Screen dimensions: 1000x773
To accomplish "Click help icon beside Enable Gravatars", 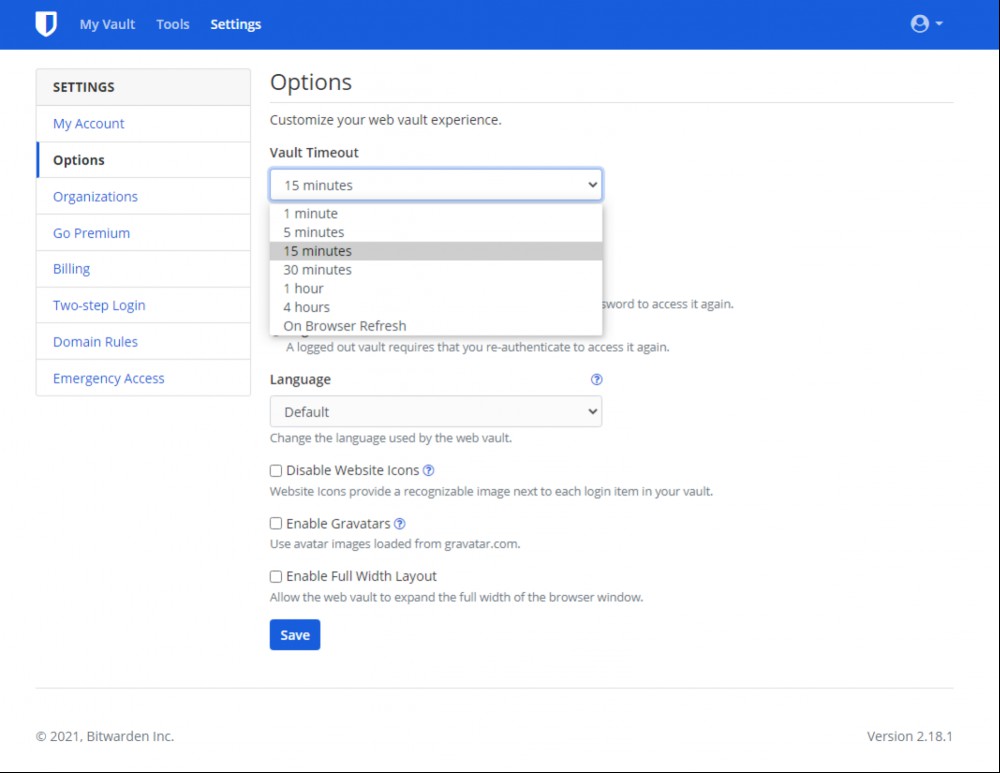I will tap(399, 524).
